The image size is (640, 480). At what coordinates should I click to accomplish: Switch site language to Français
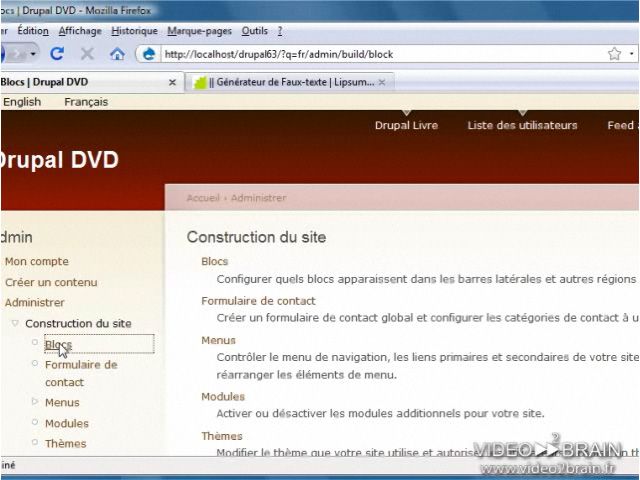pos(86,102)
